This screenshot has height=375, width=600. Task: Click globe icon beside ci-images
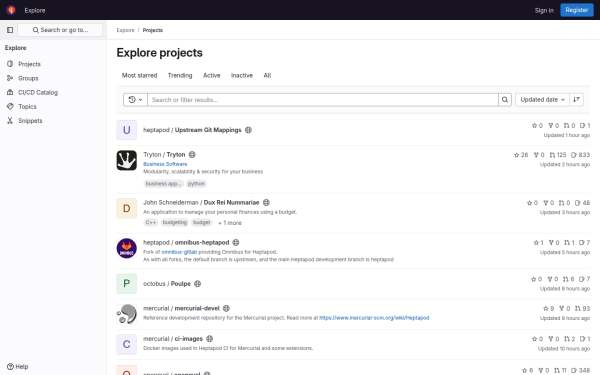click(209, 339)
